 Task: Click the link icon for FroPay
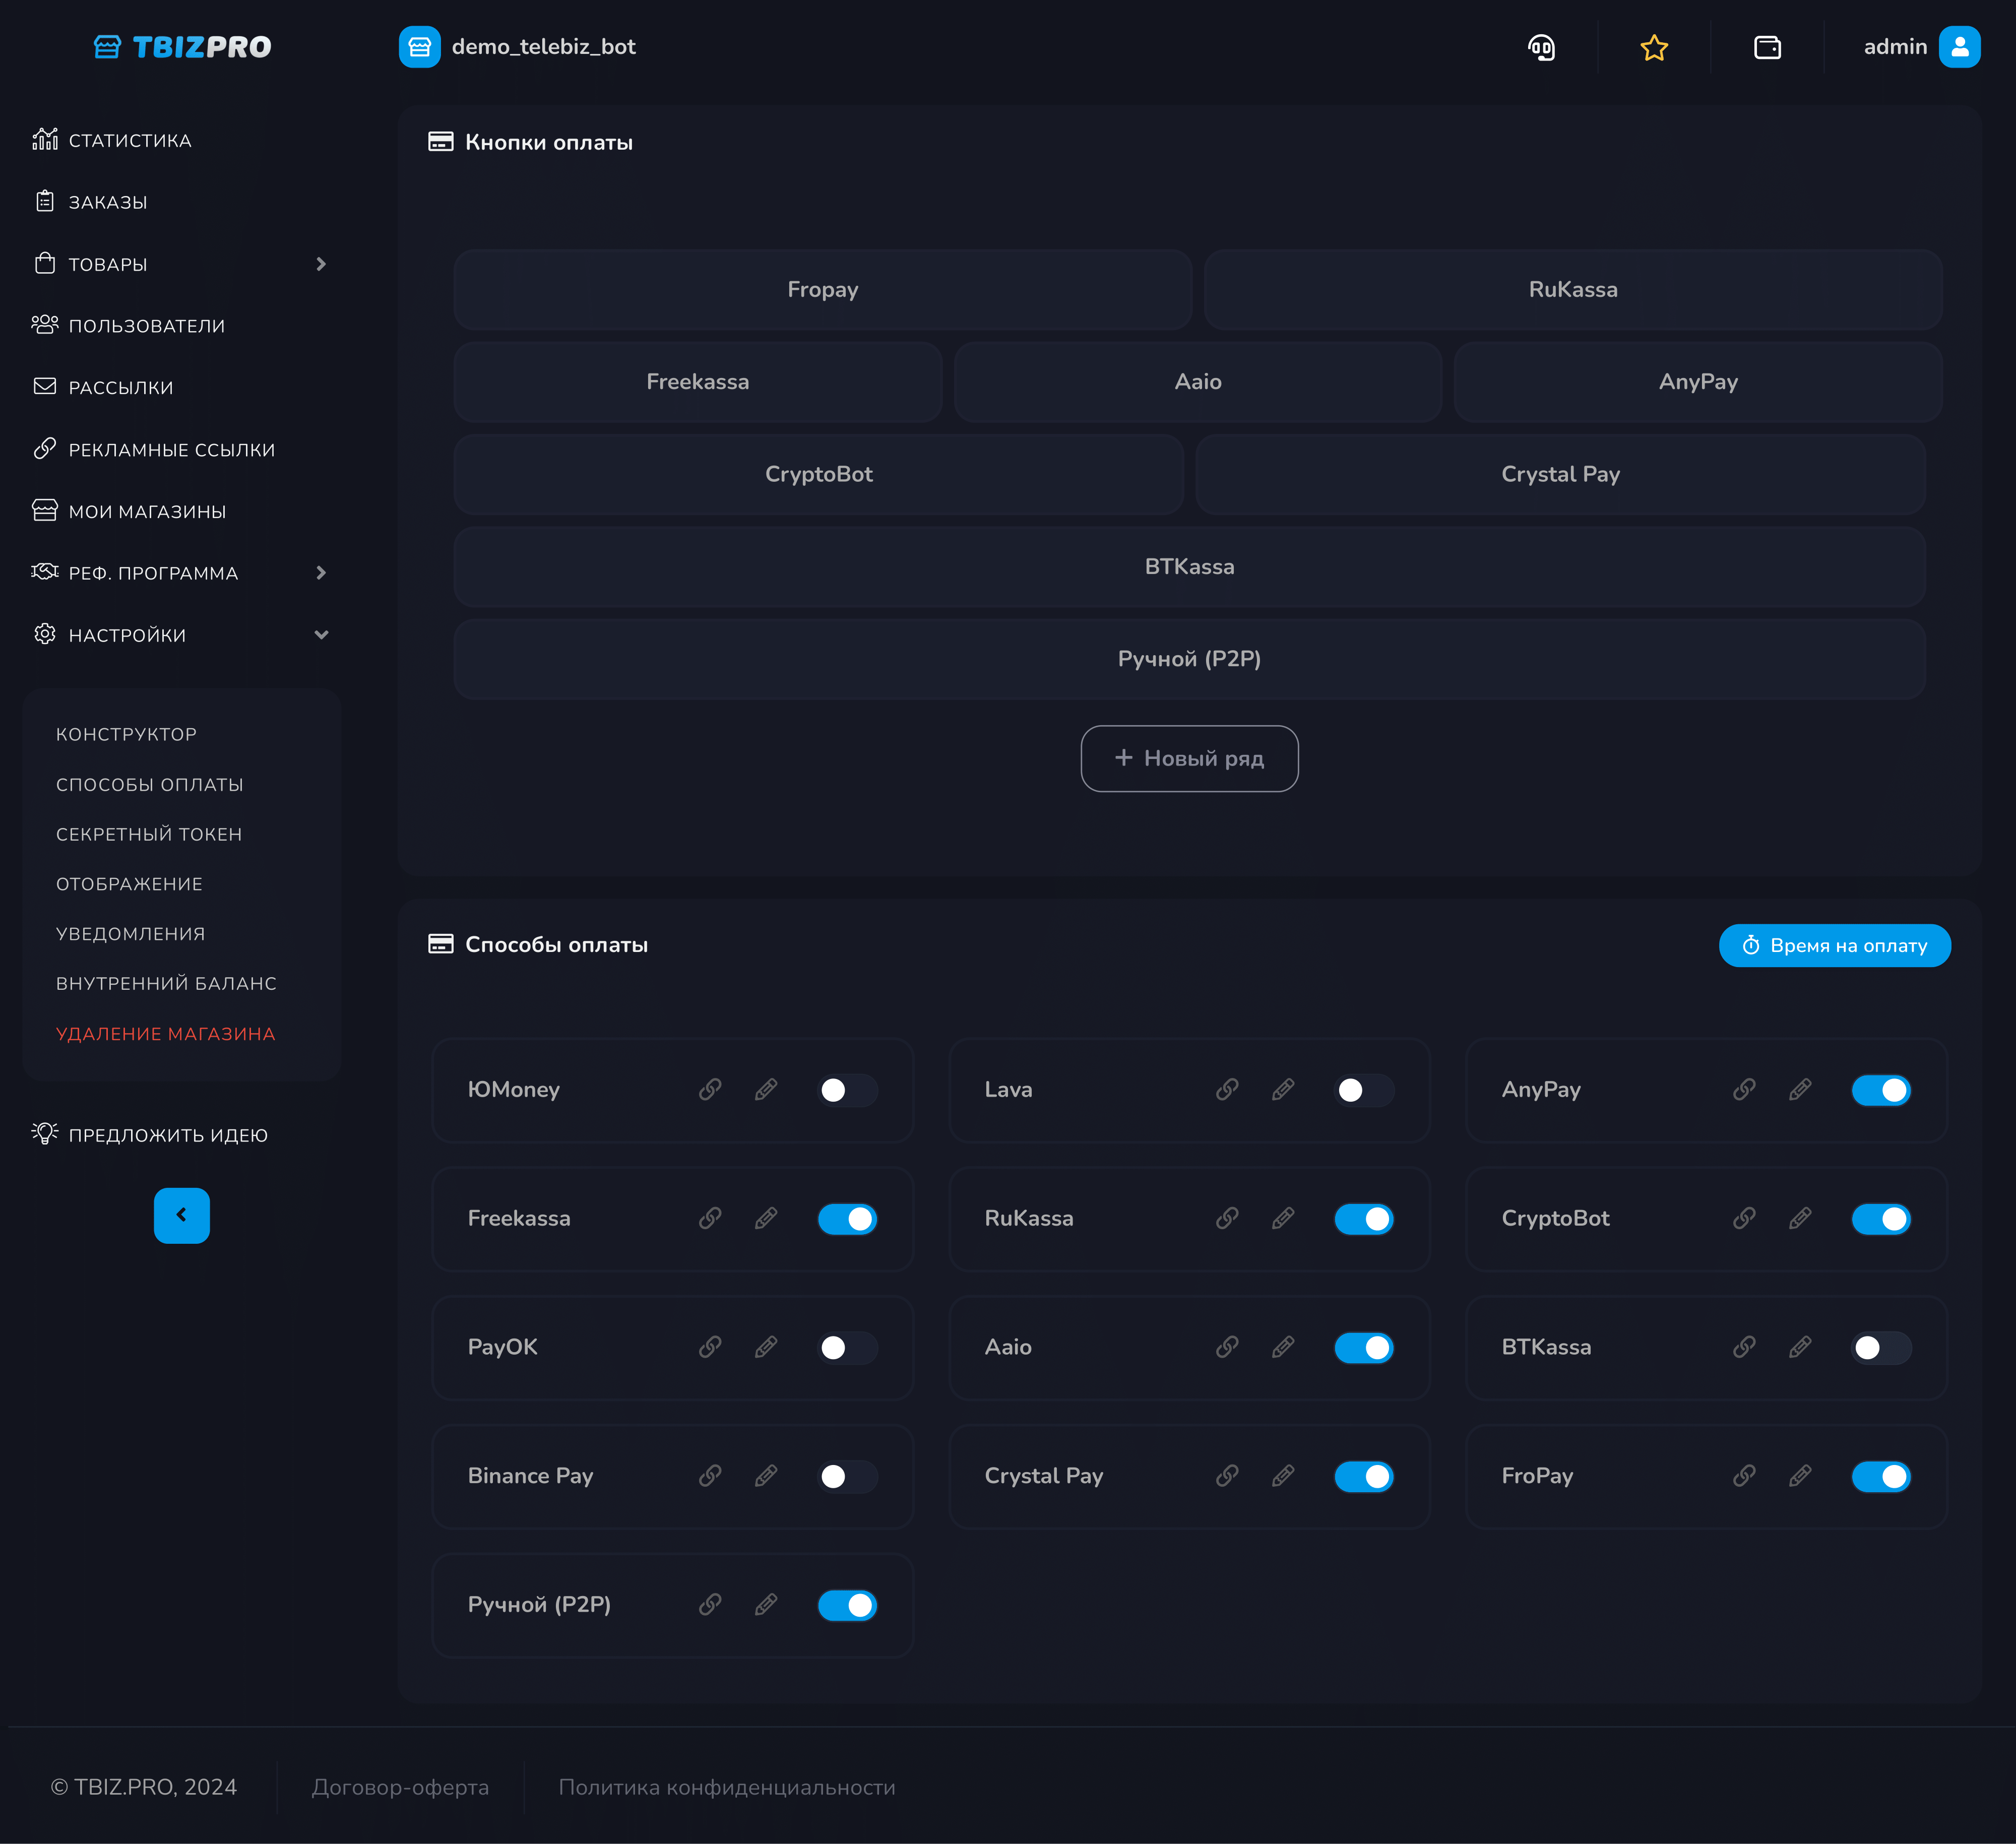coord(1744,1476)
